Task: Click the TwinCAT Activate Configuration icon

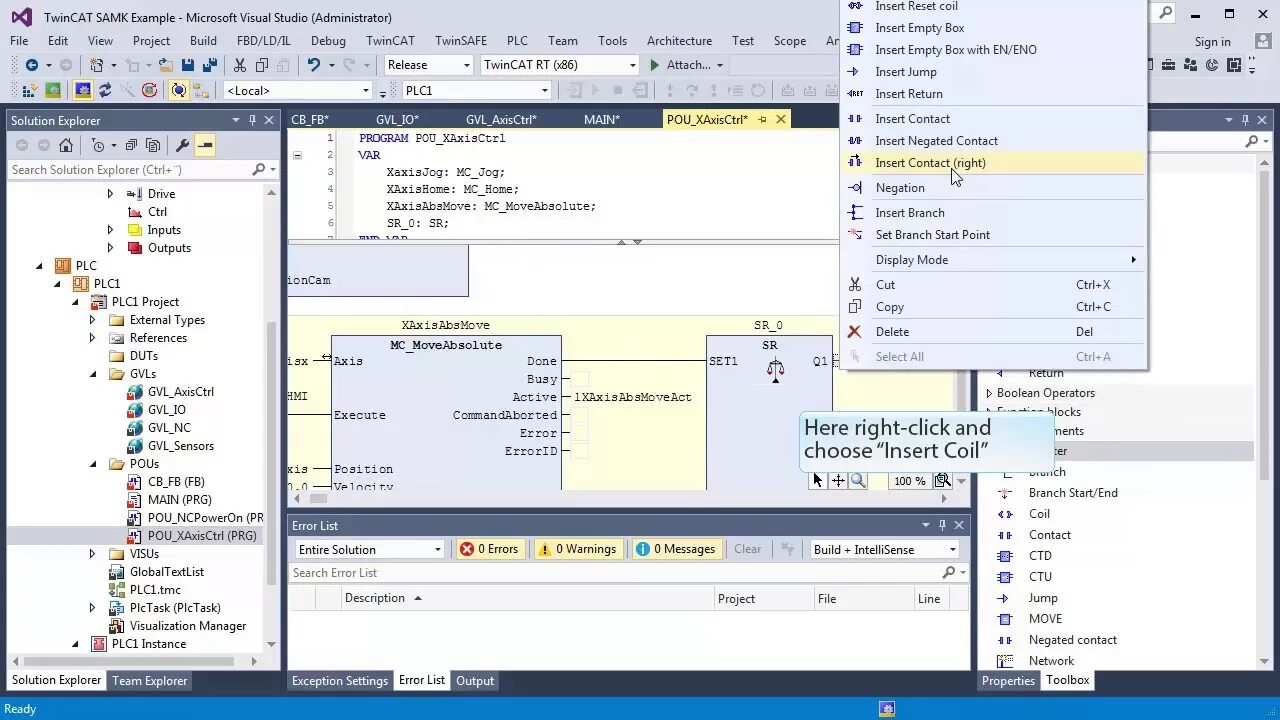Action: (x=31, y=90)
